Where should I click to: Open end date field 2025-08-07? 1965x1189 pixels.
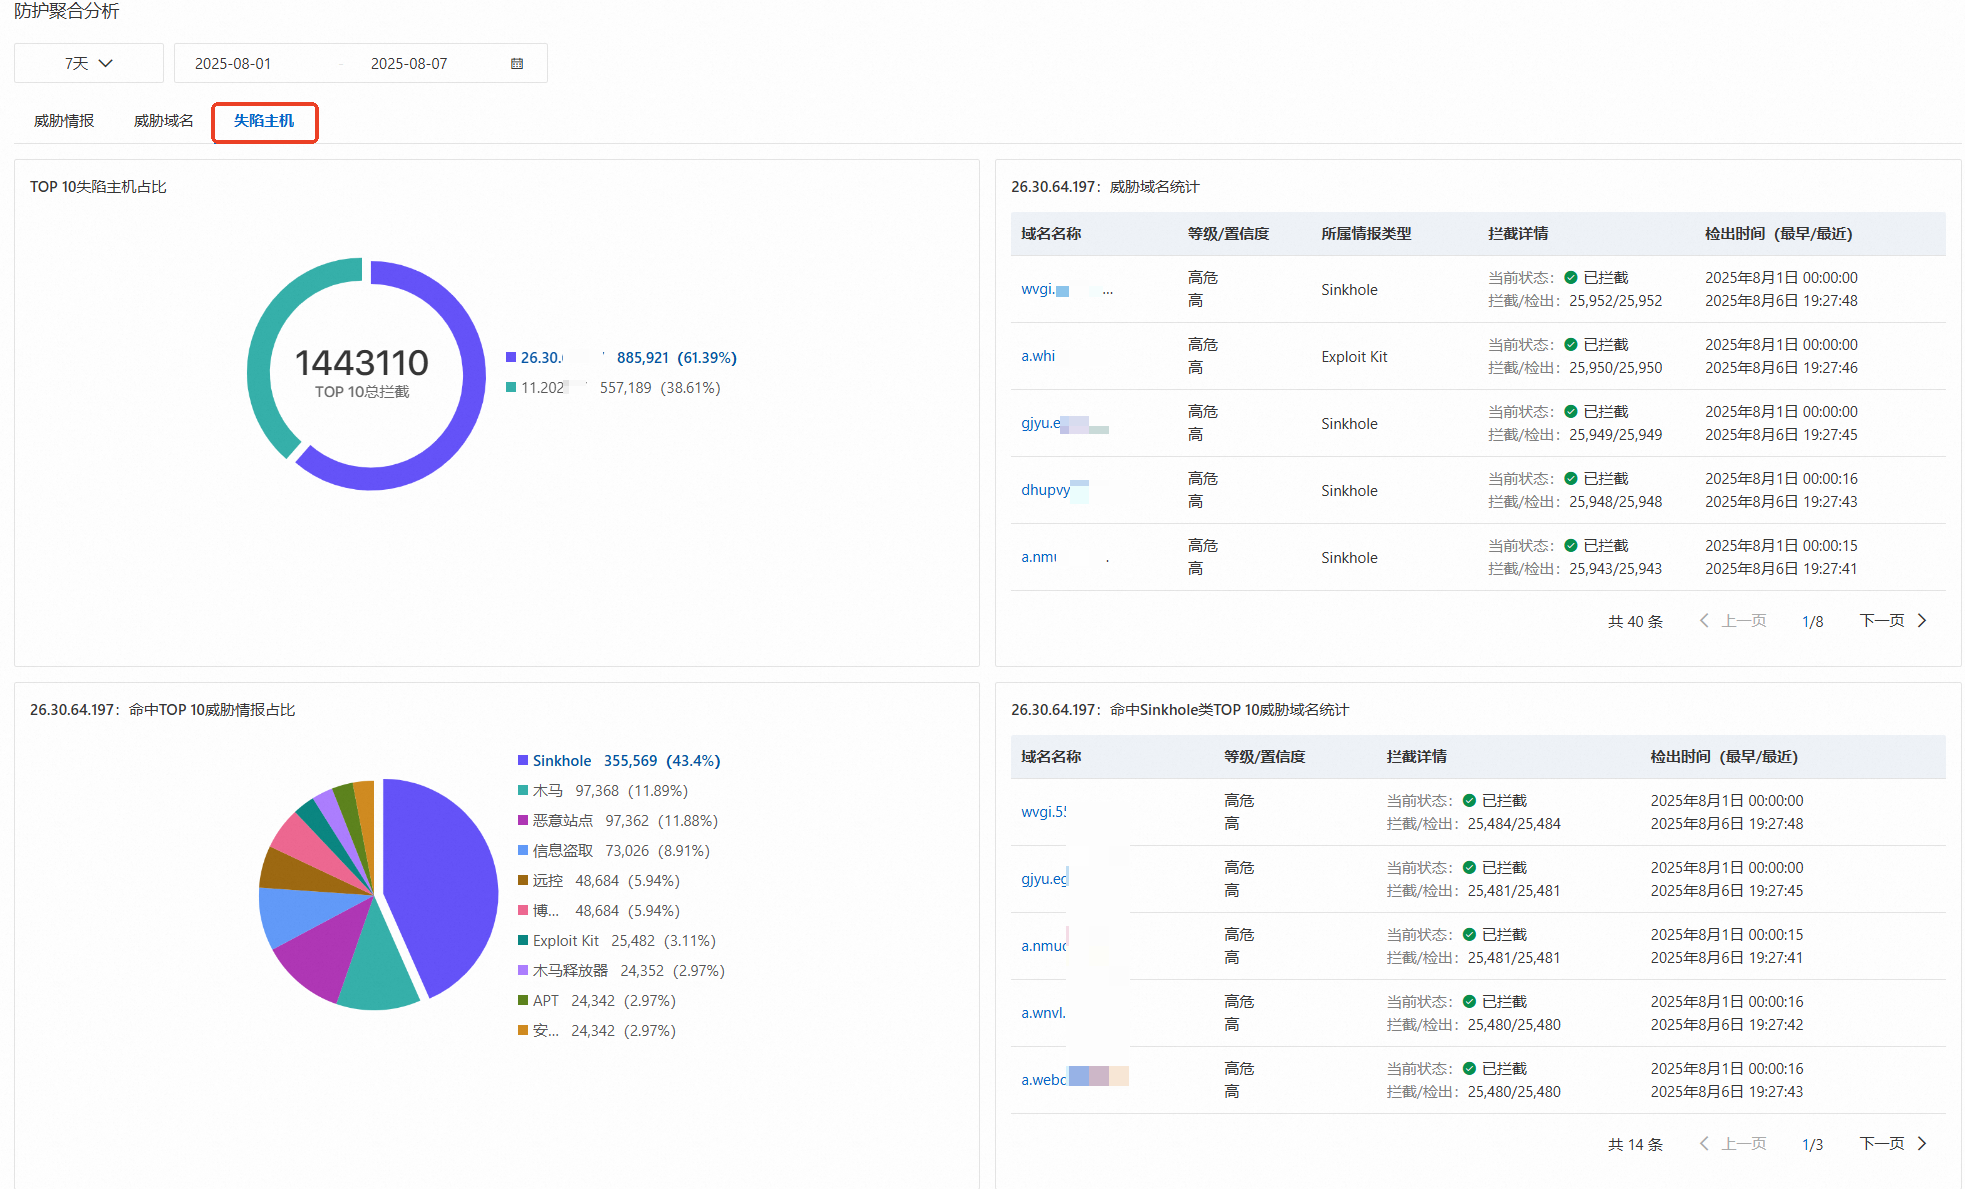409,64
